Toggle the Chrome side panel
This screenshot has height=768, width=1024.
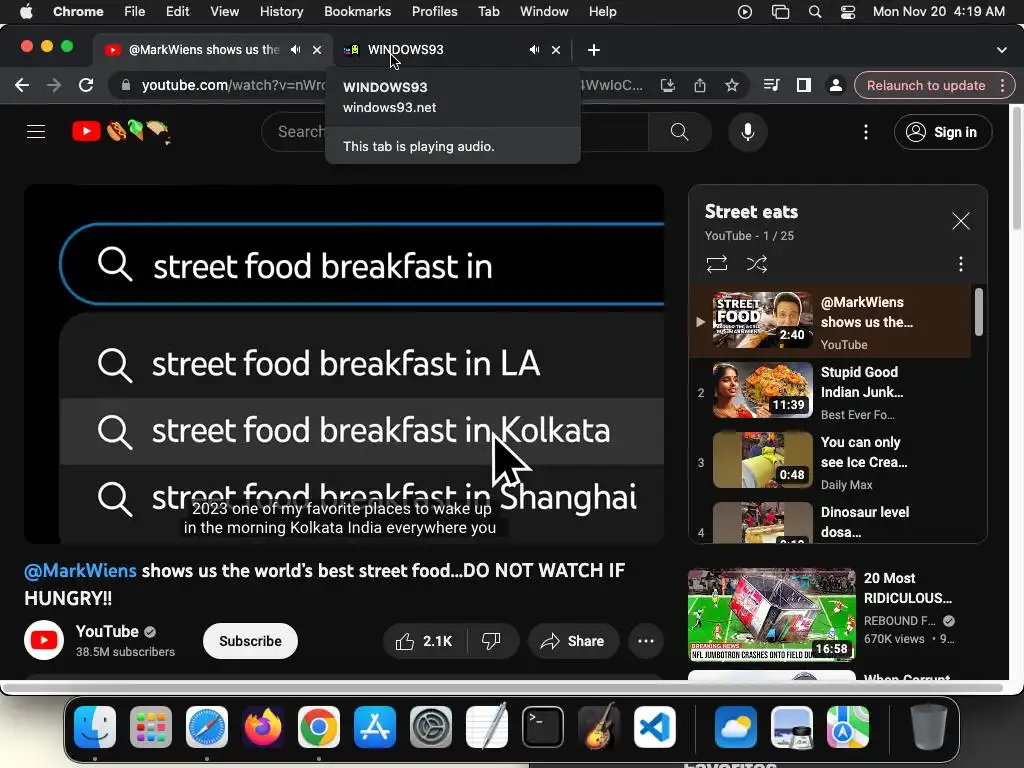click(803, 86)
